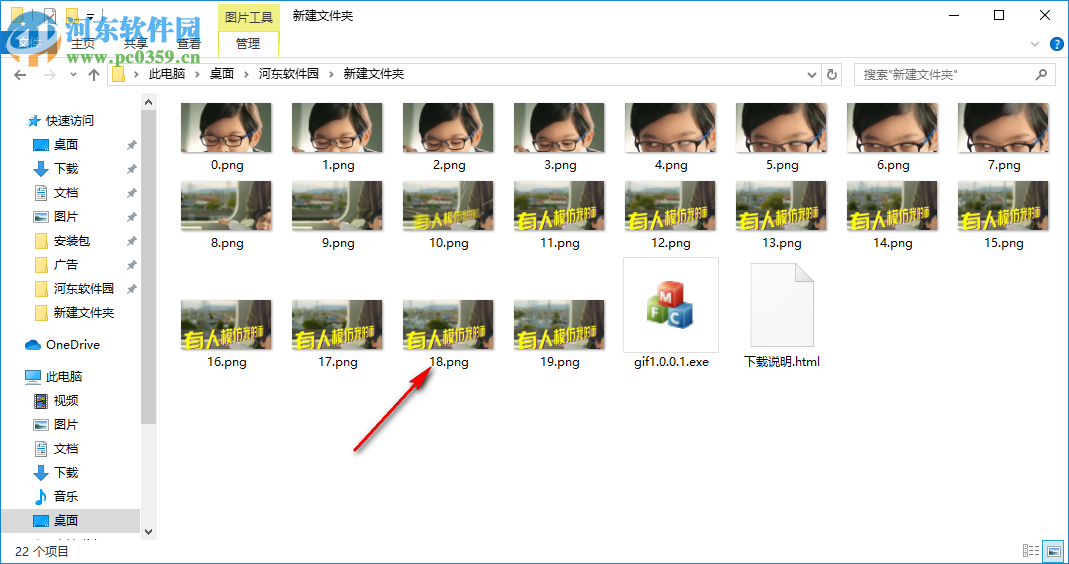Choose the 10.png image file
Viewport: 1069px width, 564px height.
[448, 206]
